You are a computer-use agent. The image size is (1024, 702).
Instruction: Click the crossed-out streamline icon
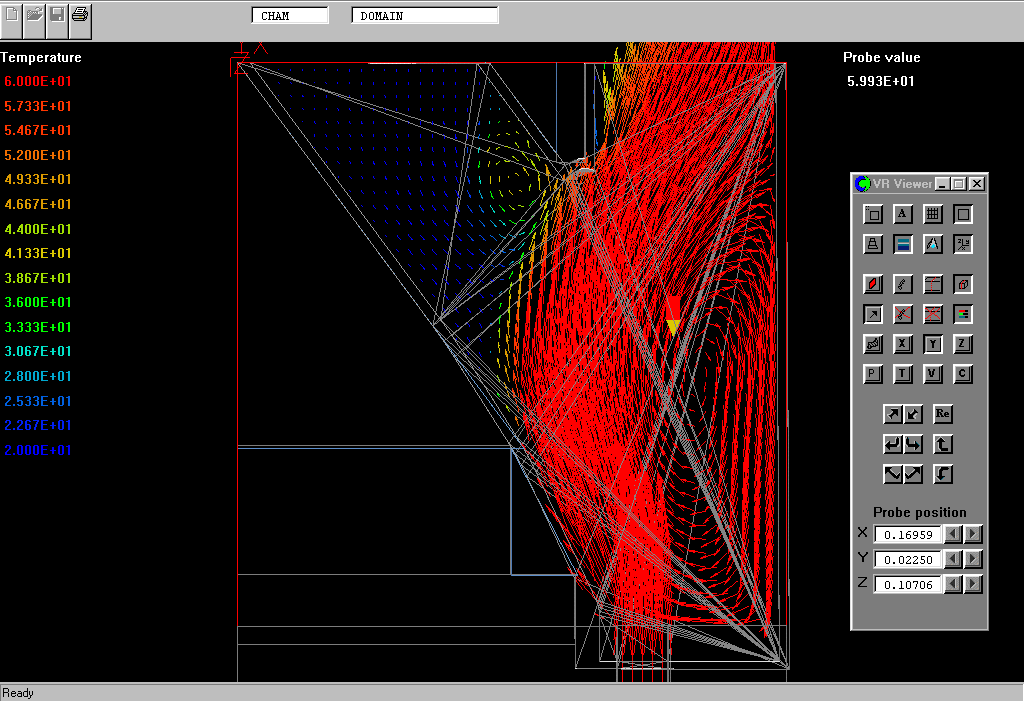[902, 314]
